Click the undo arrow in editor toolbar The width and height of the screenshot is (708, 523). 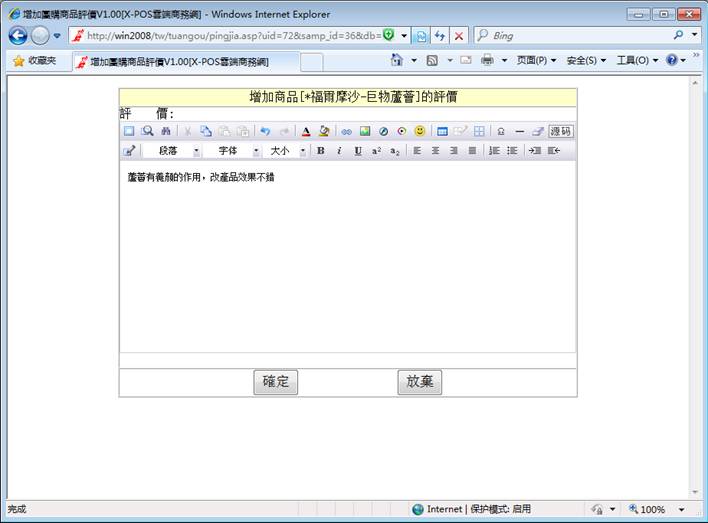[265, 131]
